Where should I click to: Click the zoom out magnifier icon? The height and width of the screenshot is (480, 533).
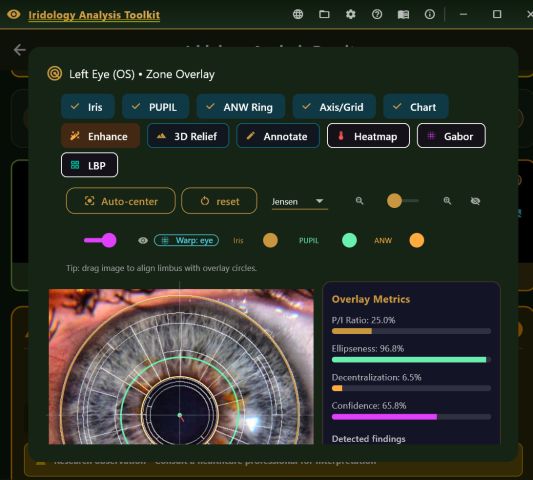point(359,201)
